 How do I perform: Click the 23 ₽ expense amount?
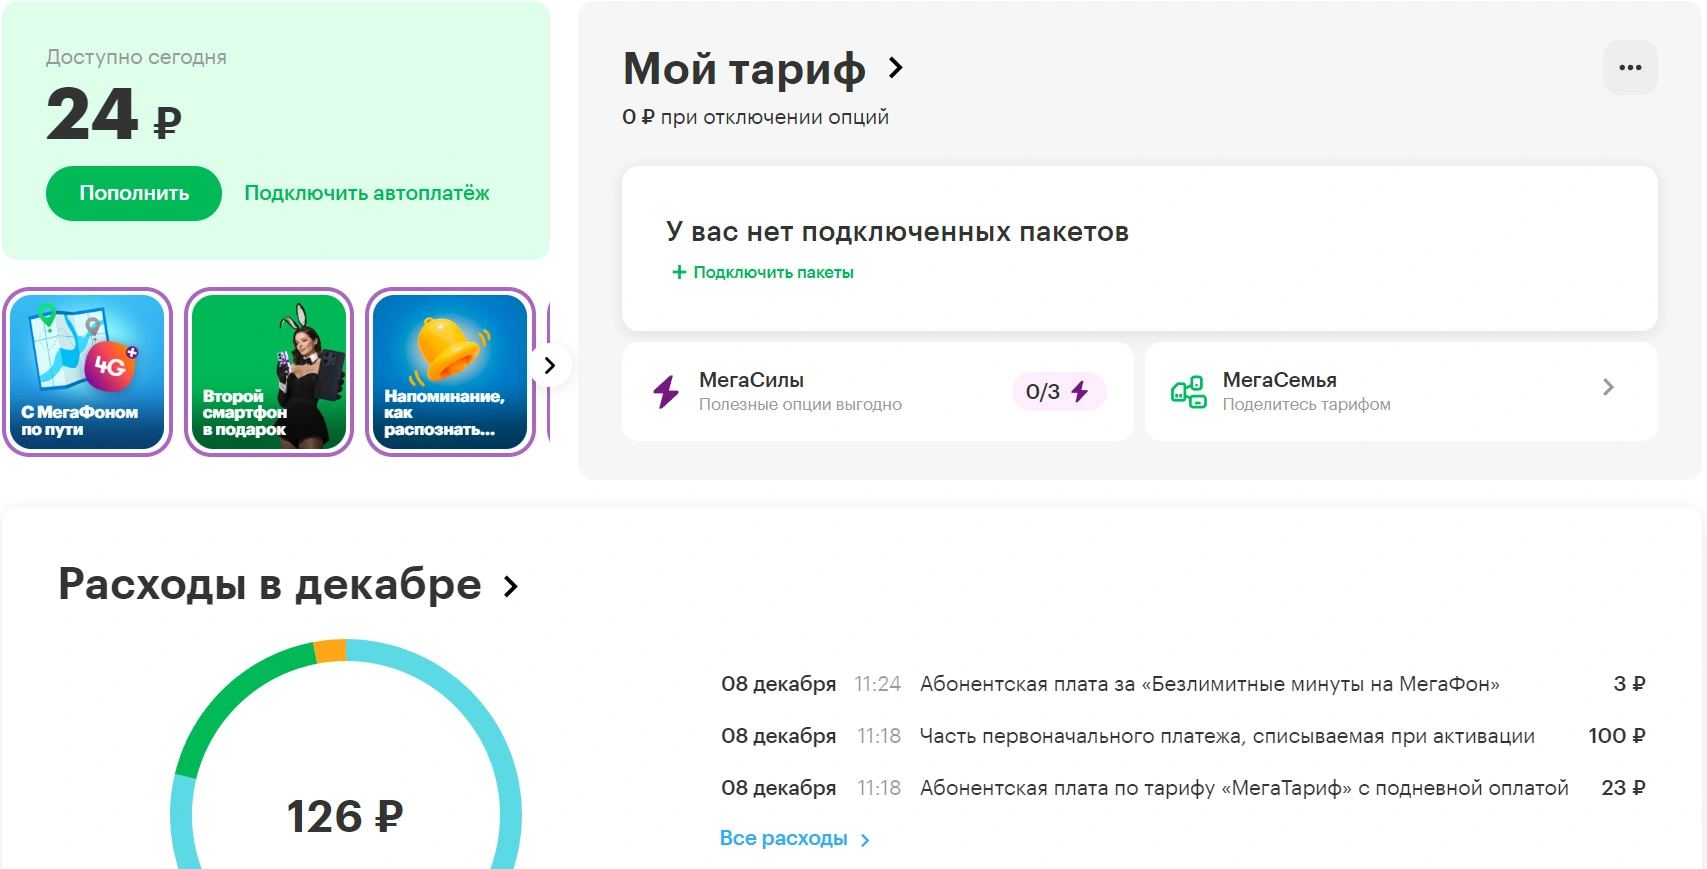tap(1623, 788)
